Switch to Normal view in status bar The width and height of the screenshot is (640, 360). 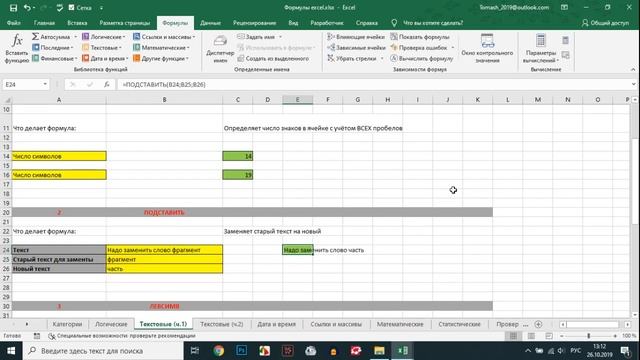513,336
